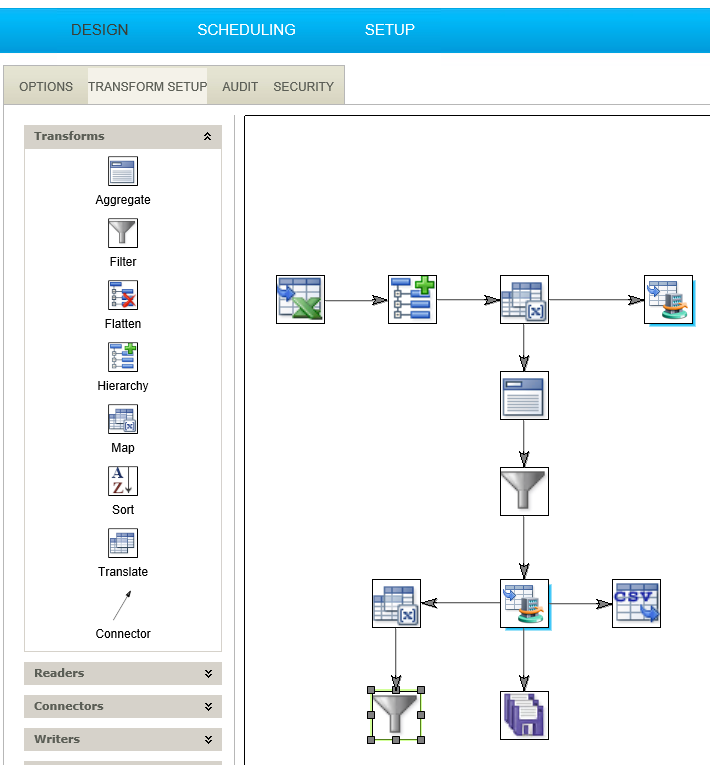Screen dimensions: 720x775
Task: Switch to the Options tab
Action: pyautogui.click(x=46, y=87)
